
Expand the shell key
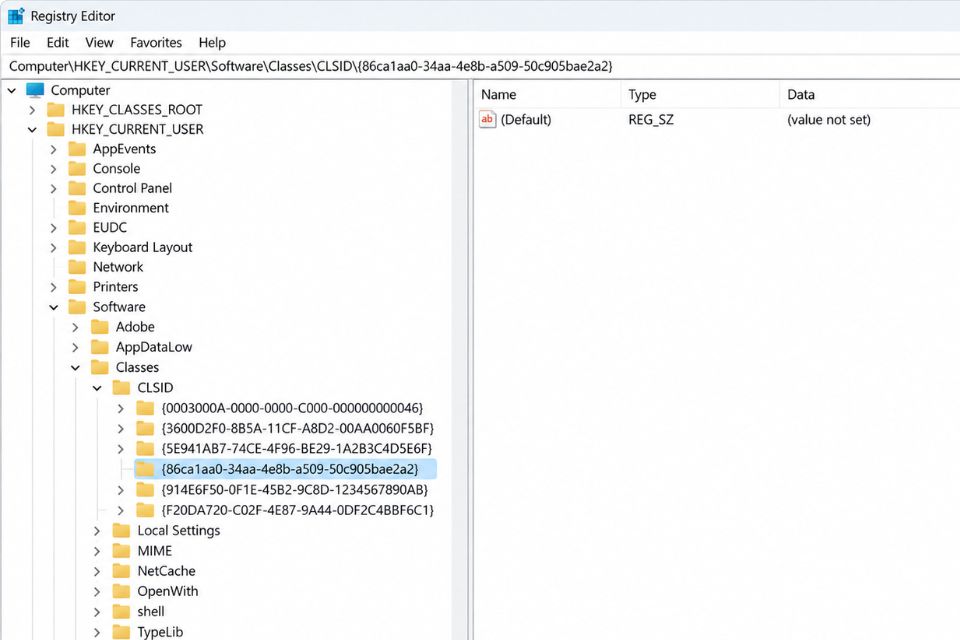(97, 612)
